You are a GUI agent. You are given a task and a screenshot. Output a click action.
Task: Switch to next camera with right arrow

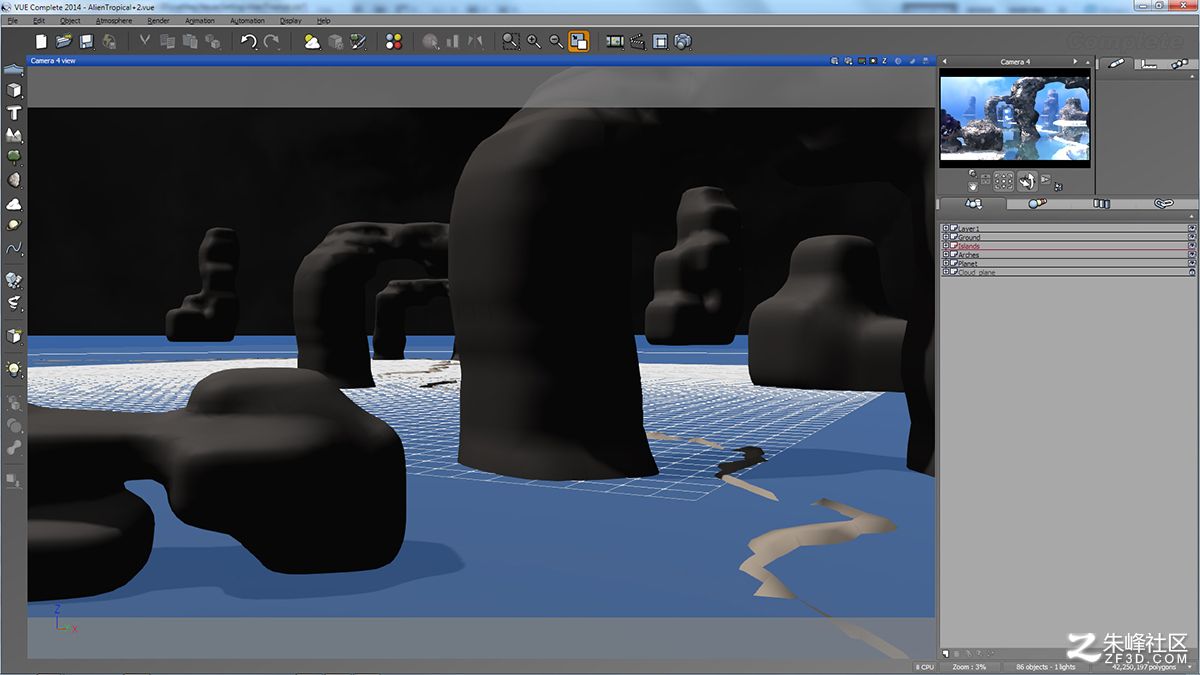pyautogui.click(x=1076, y=62)
